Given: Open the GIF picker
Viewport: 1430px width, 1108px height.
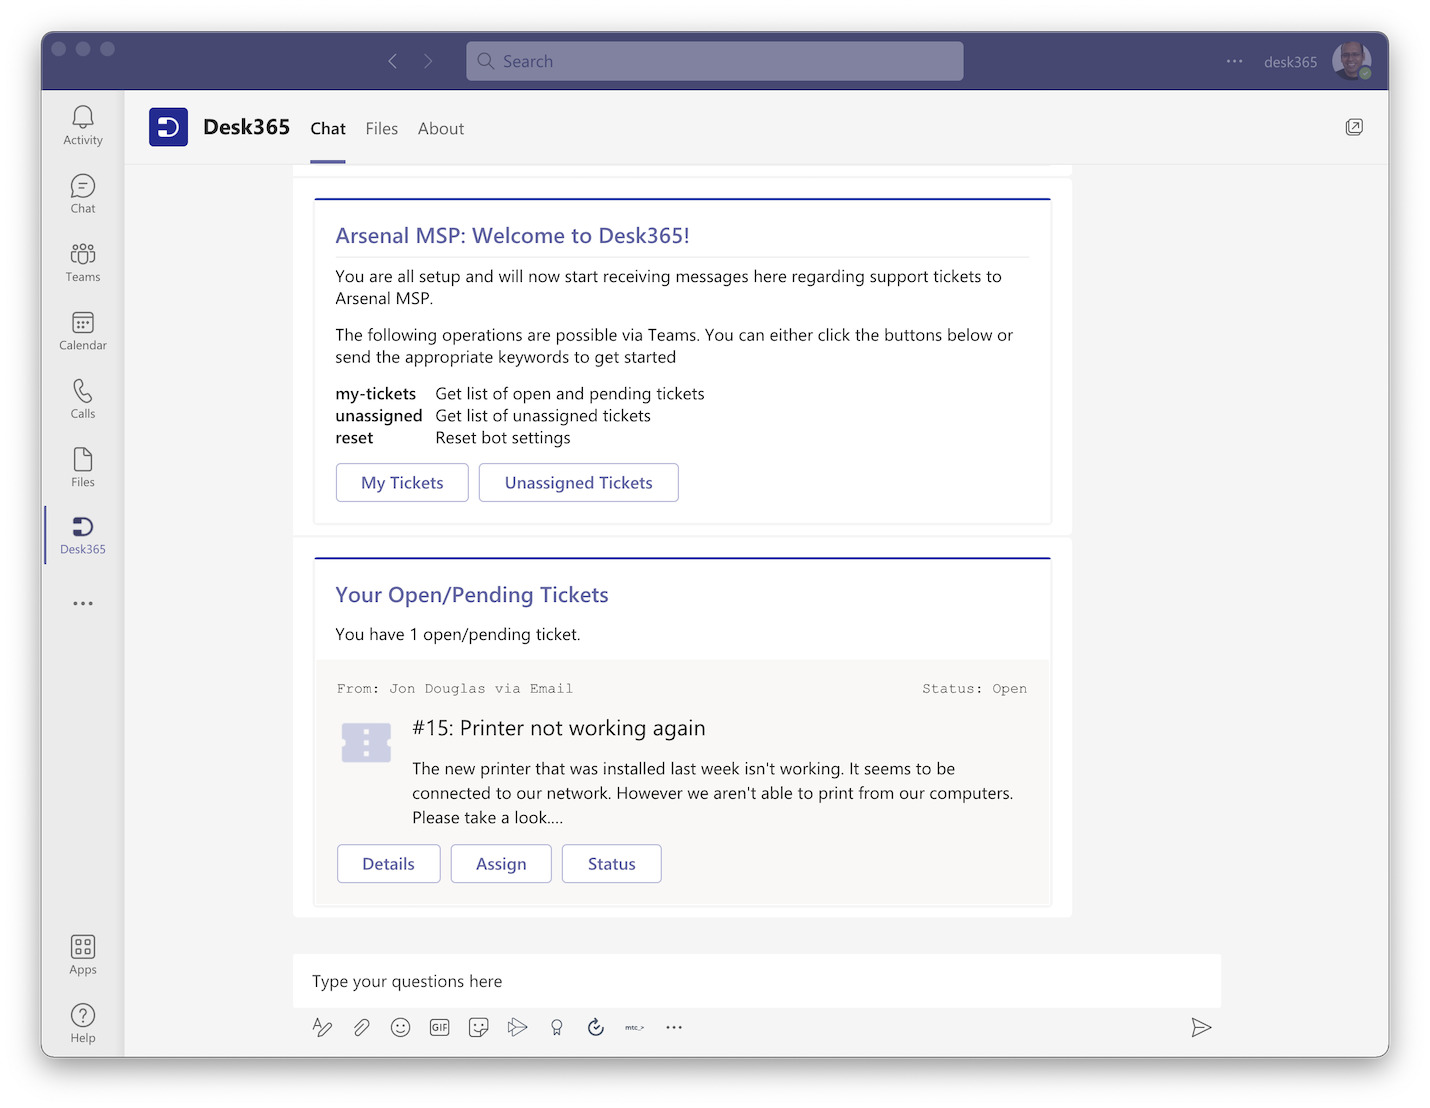Looking at the screenshot, I should (439, 1027).
